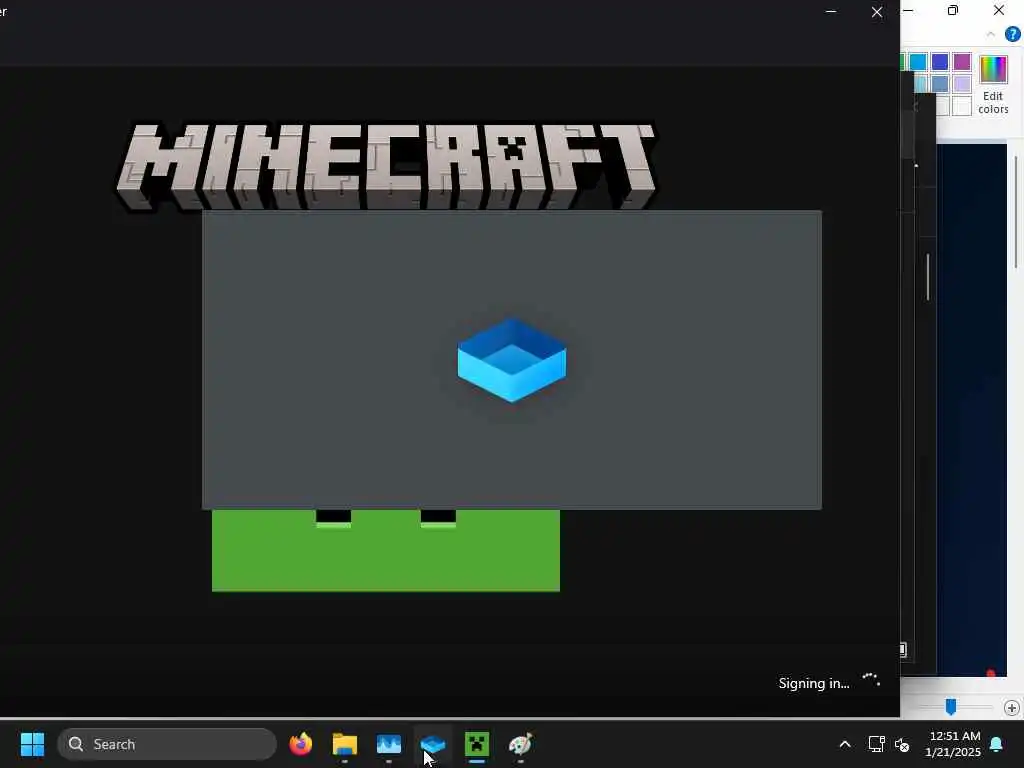The width and height of the screenshot is (1024, 768).
Task: Click the Paint vertical scrollbar
Action: click(1016, 212)
